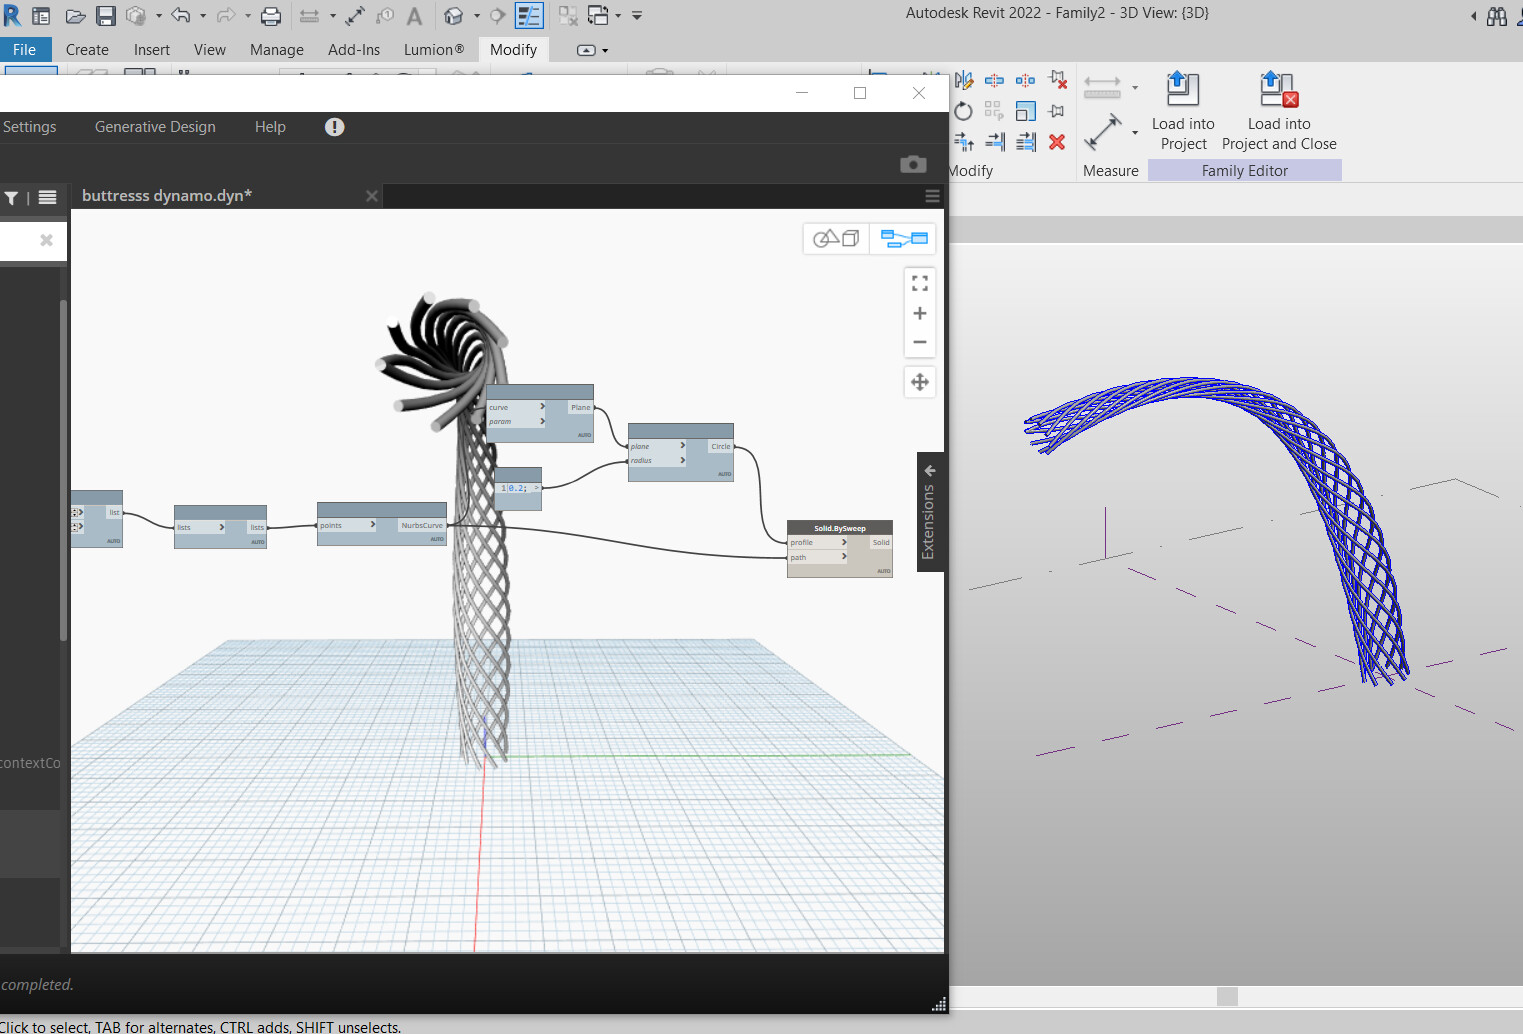Screen dimensions: 1523x1034
Task: Click the Dynamo zoom to fit icon
Action: (x=919, y=284)
